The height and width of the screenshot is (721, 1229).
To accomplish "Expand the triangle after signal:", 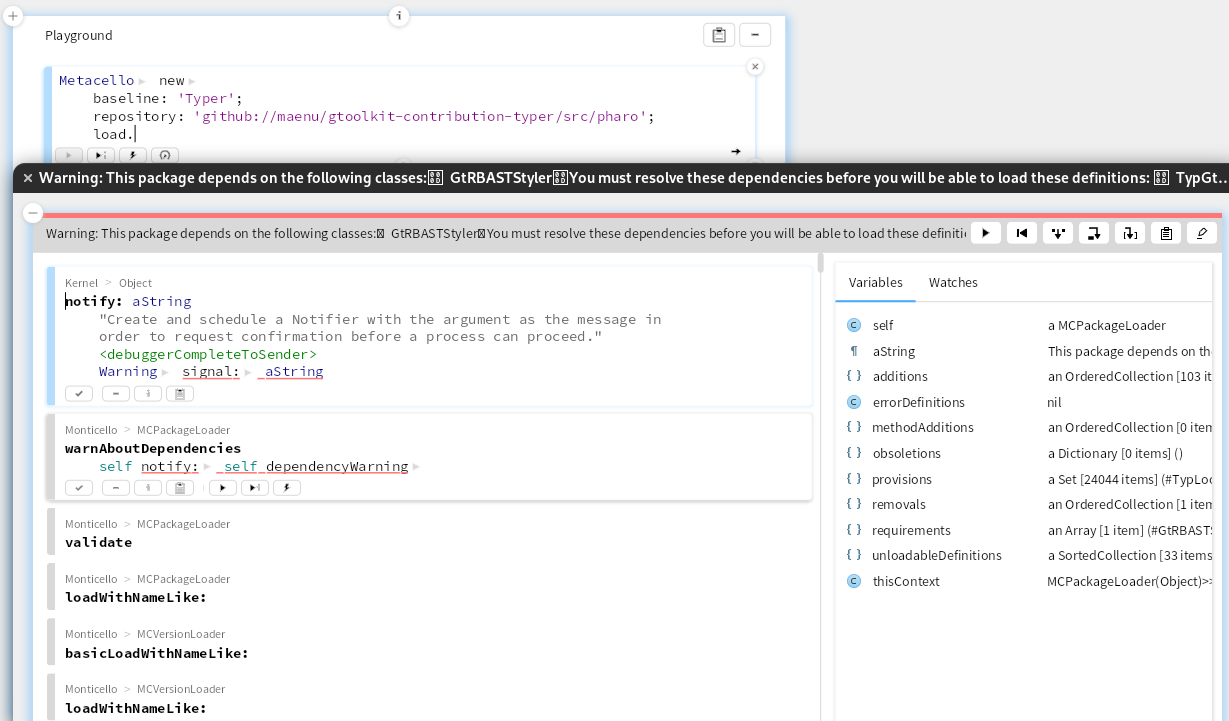I will click(248, 372).
